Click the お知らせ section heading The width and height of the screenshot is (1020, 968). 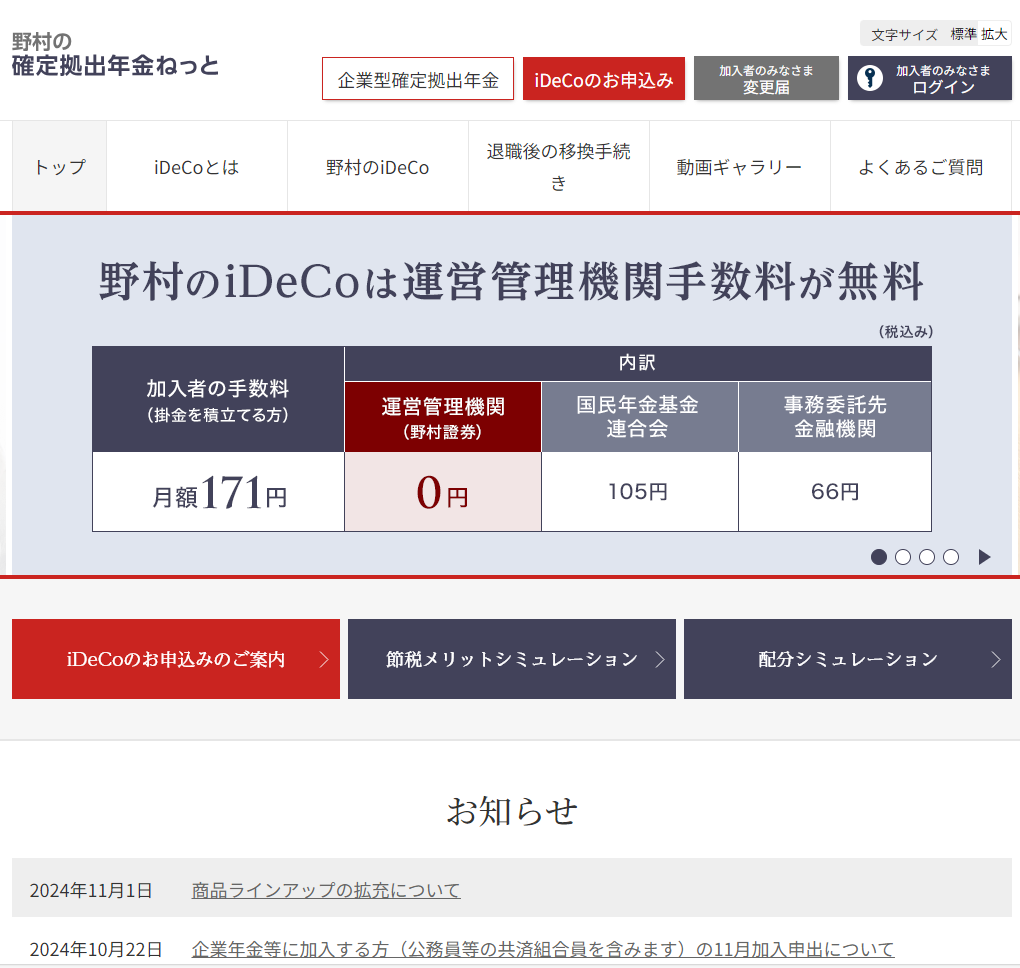click(x=512, y=811)
